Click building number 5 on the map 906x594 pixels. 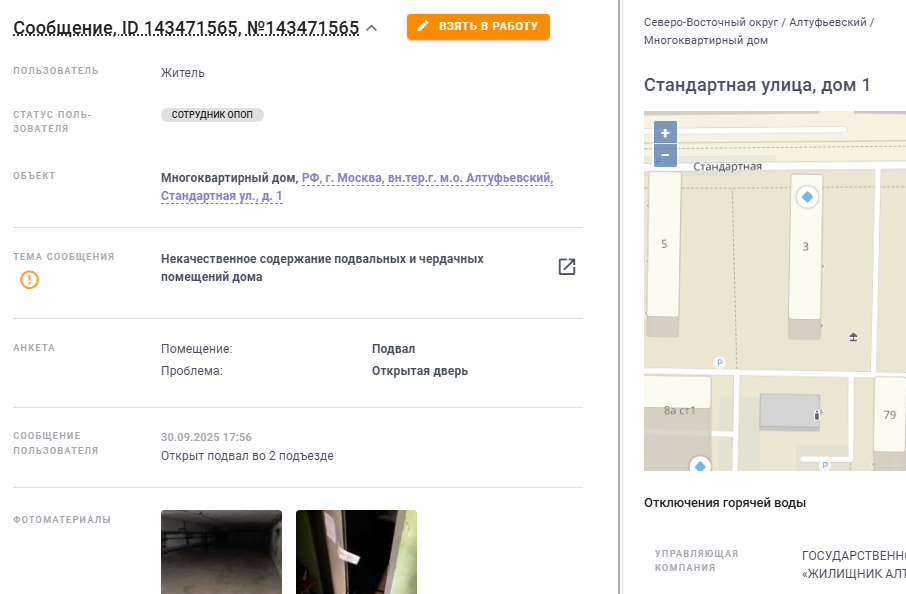pyautogui.click(x=664, y=244)
